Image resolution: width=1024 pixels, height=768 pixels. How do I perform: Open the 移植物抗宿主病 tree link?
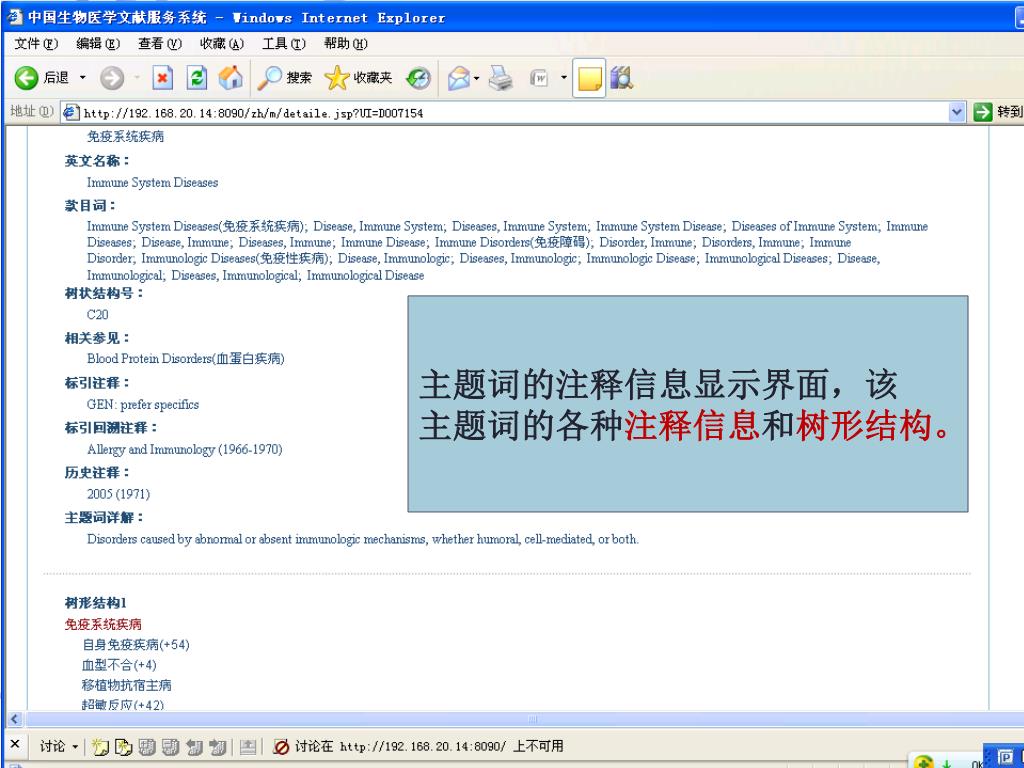point(127,685)
